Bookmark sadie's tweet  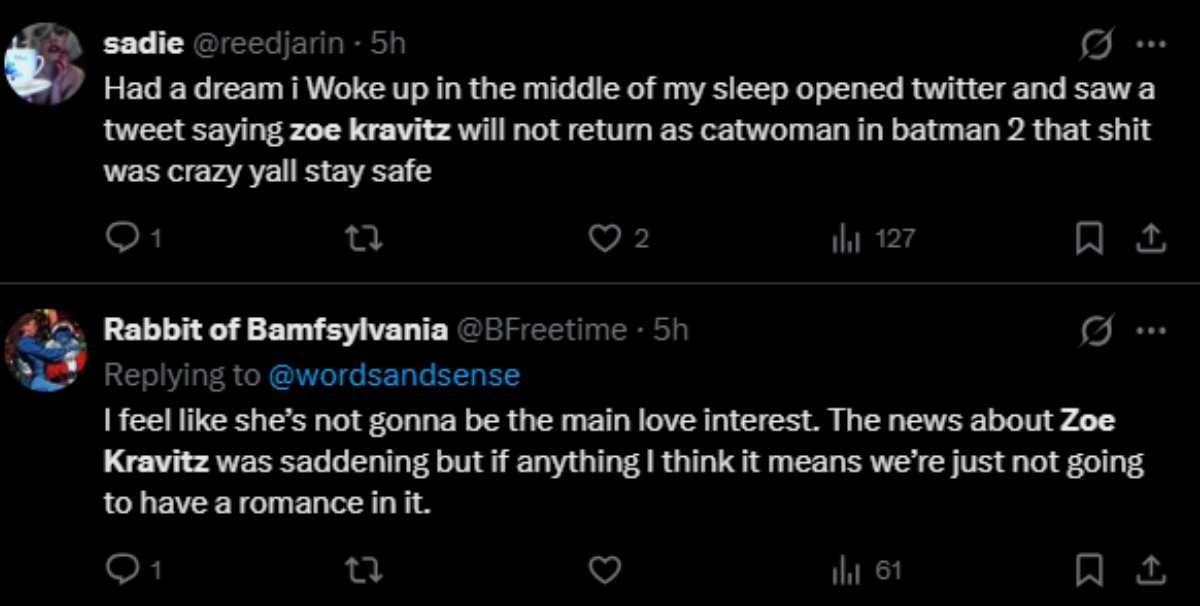pyautogui.click(x=1089, y=238)
